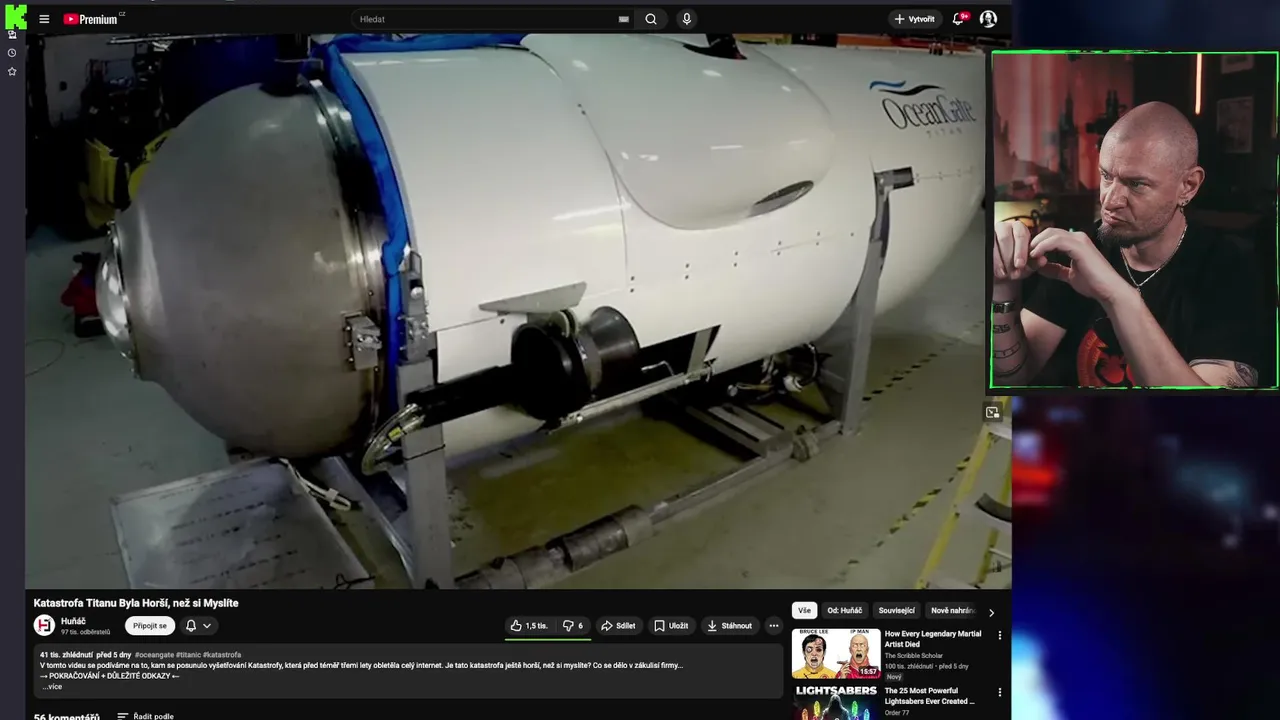
Task: Click the #katastrofa hashtag
Action: coord(222,655)
